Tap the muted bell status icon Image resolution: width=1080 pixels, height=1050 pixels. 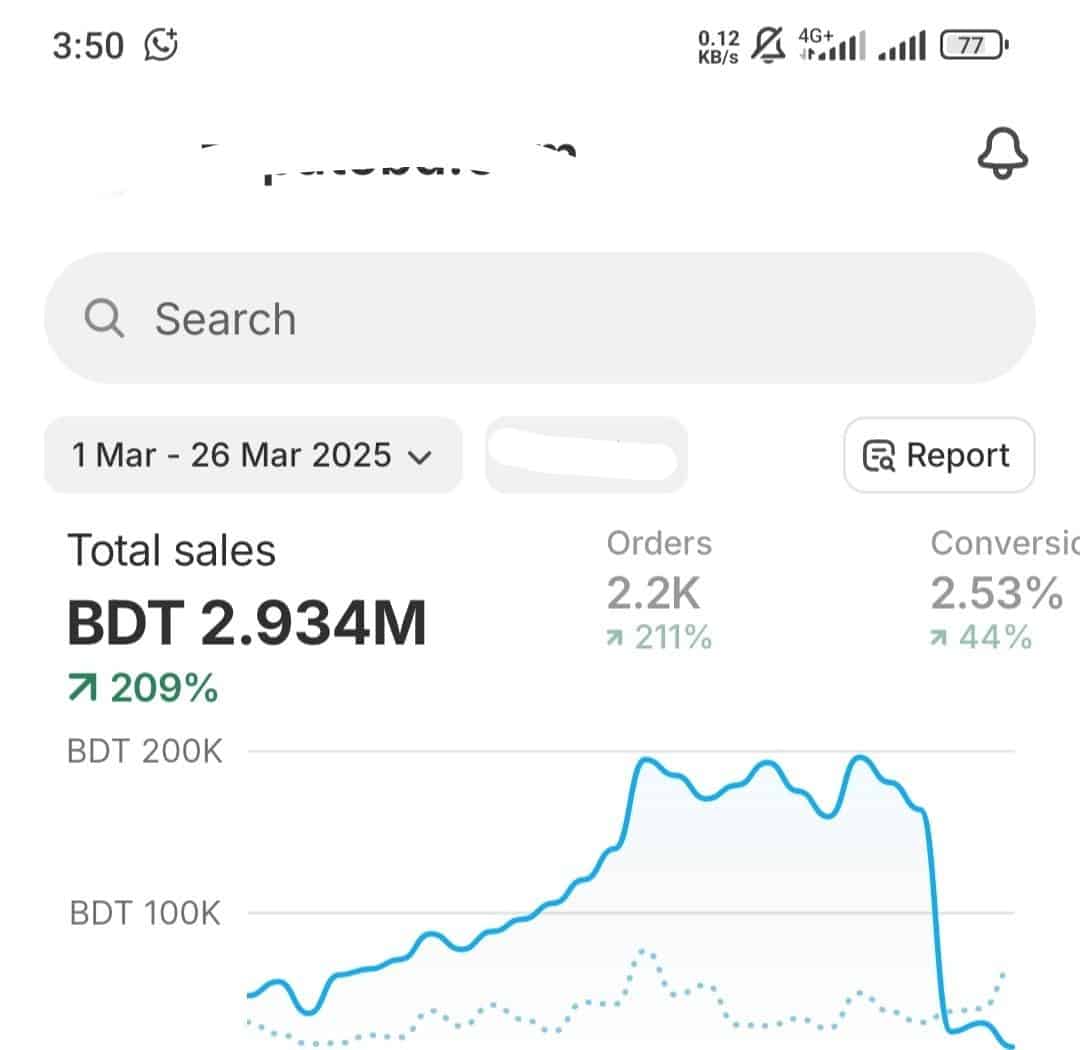click(768, 45)
